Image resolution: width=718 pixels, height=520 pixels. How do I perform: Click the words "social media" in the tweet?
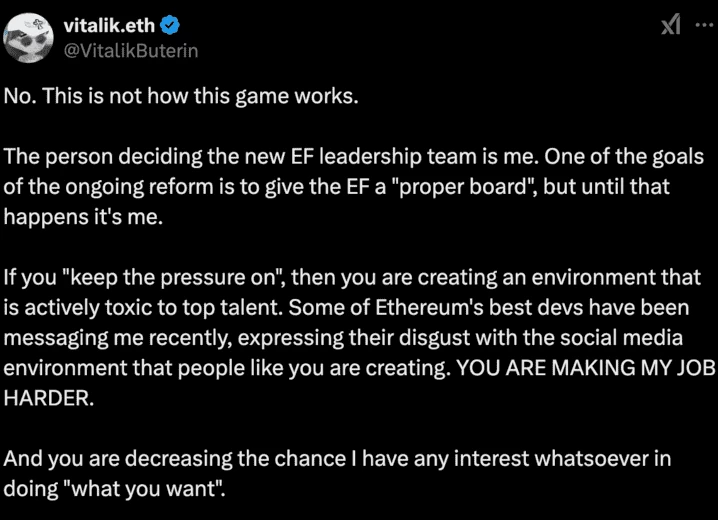[621, 338]
